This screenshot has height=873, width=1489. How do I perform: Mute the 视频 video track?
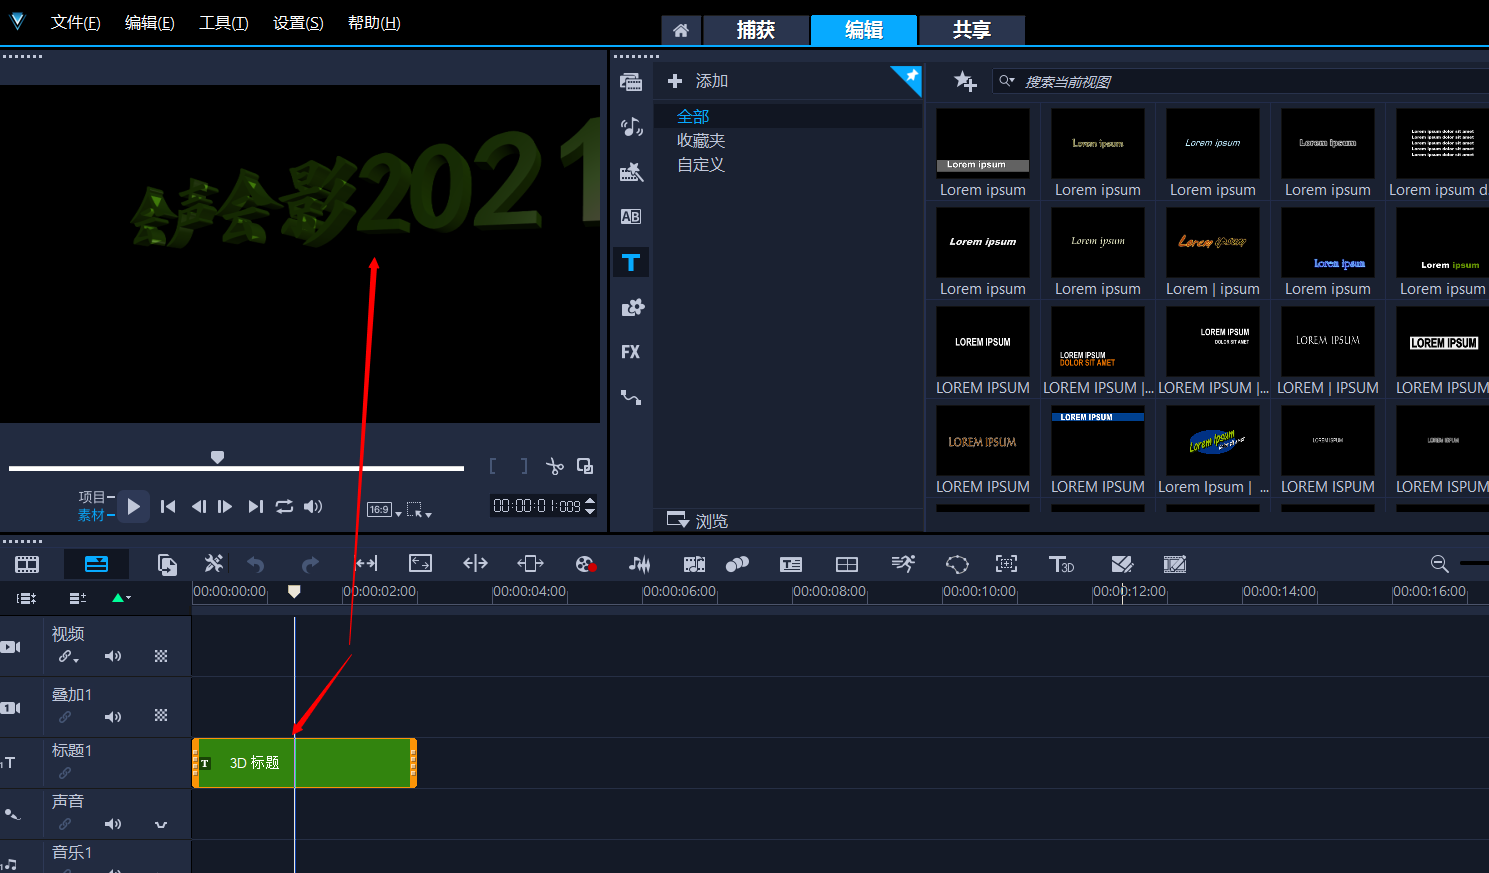pos(113,657)
